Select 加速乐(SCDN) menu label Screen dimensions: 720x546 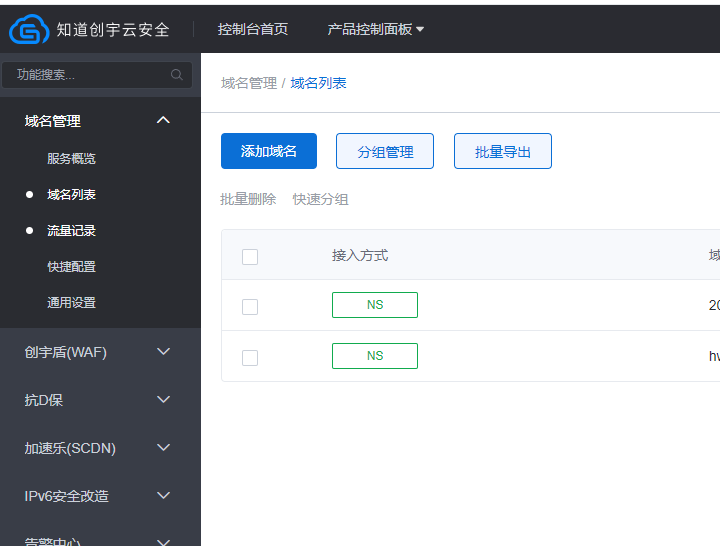pyautogui.click(x=70, y=448)
